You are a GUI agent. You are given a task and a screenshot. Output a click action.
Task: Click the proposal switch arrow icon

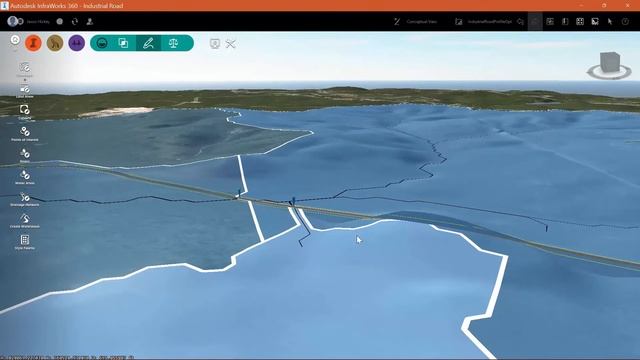(x=520, y=21)
